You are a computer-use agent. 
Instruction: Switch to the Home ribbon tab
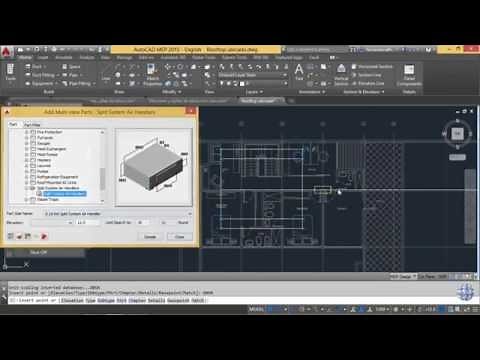coord(25,58)
